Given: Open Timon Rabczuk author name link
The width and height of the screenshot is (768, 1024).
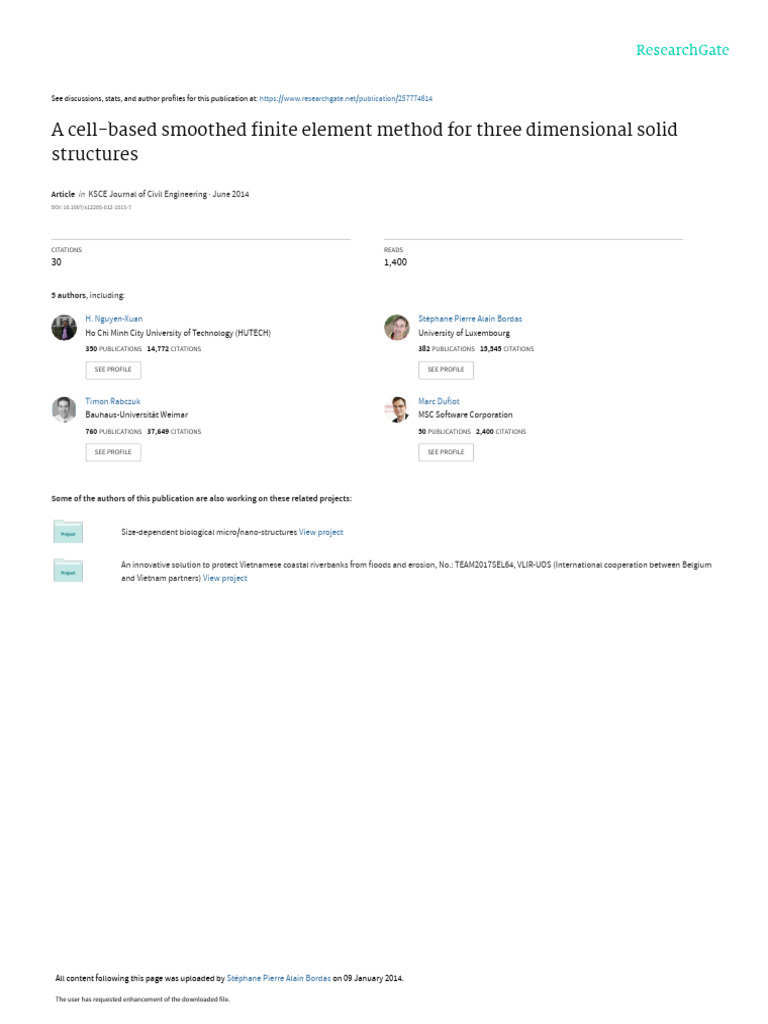Looking at the screenshot, I should coord(113,401).
